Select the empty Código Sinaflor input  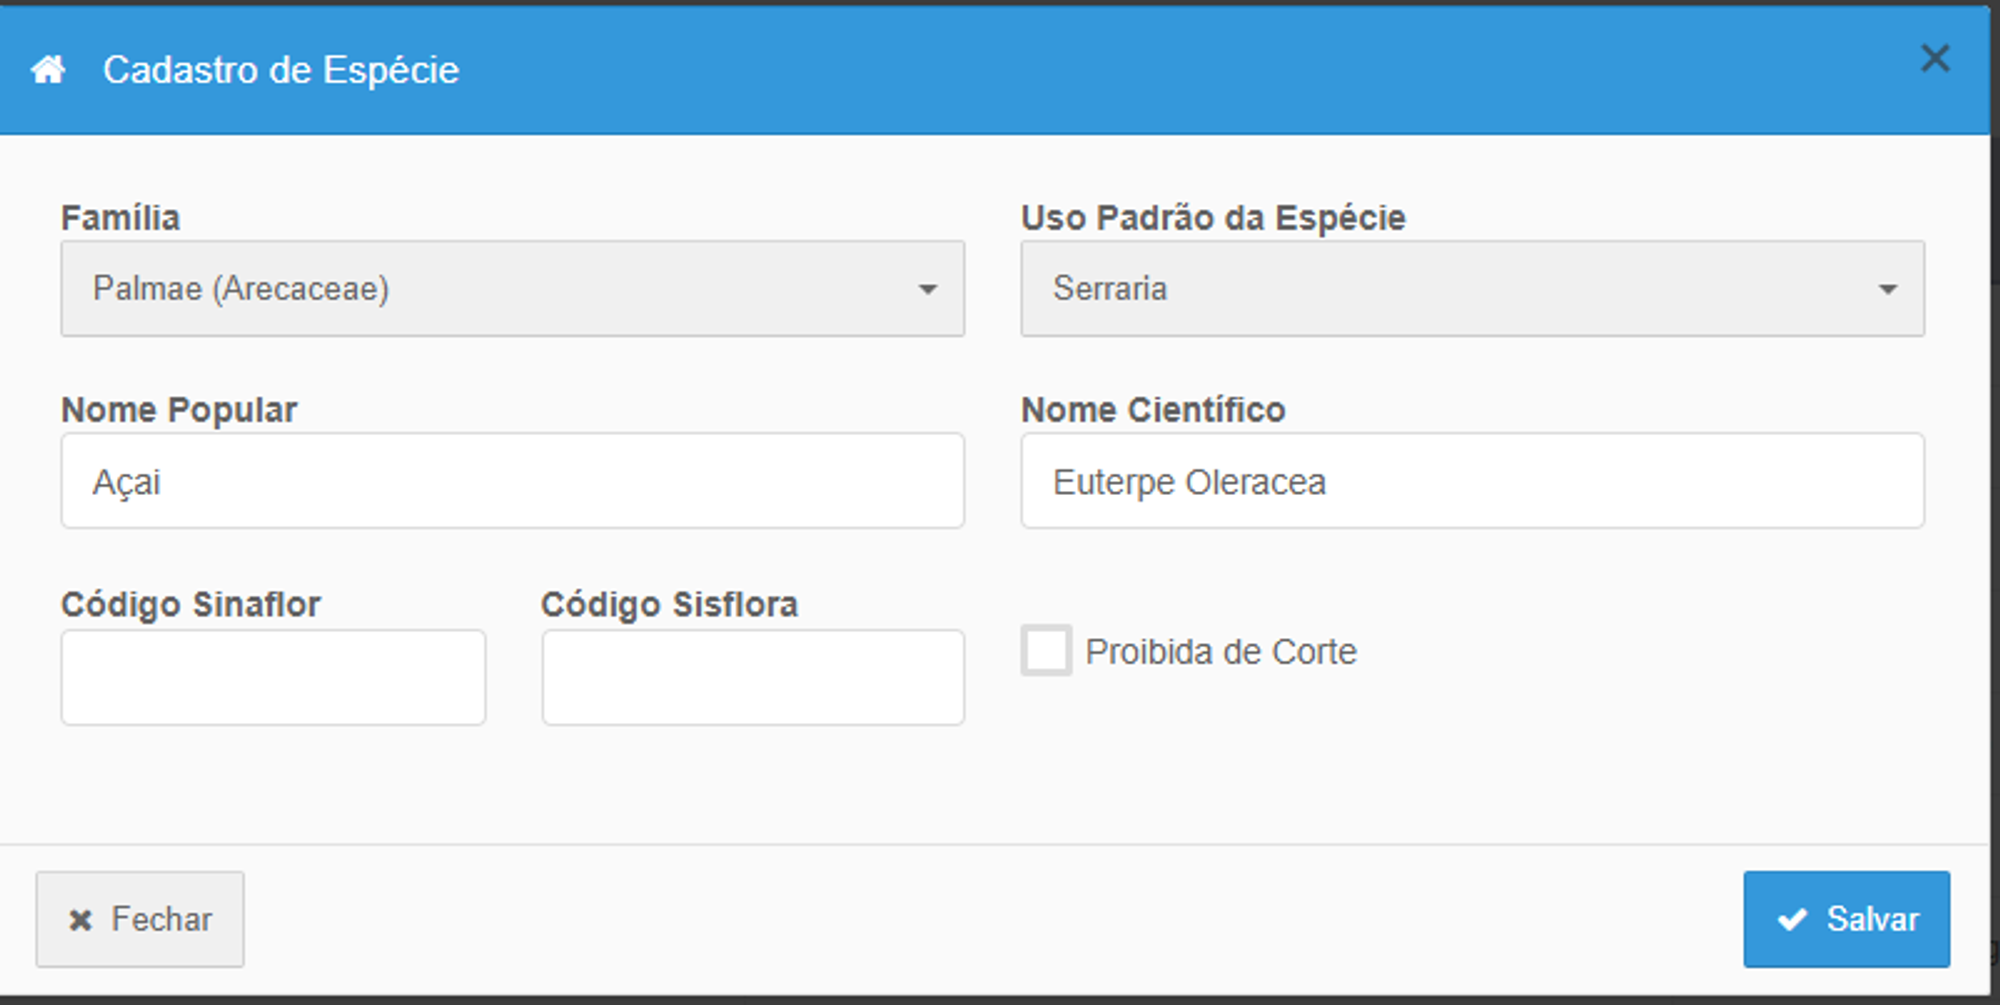click(x=273, y=677)
